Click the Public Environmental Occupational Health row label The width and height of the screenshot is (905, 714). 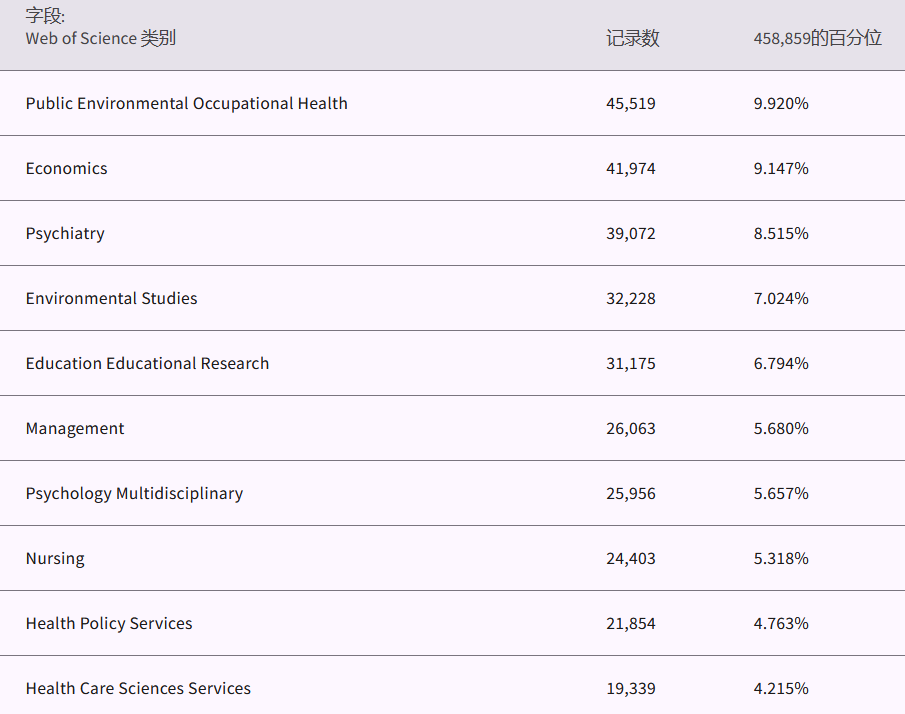[x=187, y=103]
